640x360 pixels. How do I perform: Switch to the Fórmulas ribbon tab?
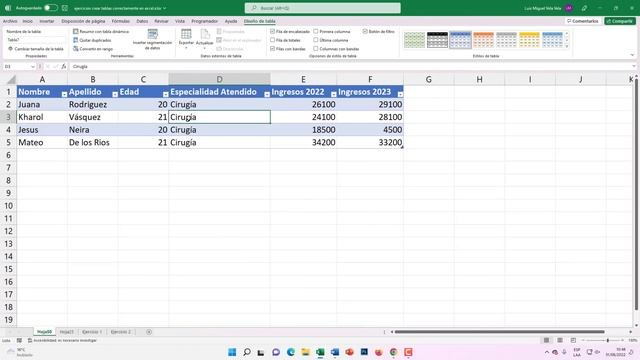point(120,21)
